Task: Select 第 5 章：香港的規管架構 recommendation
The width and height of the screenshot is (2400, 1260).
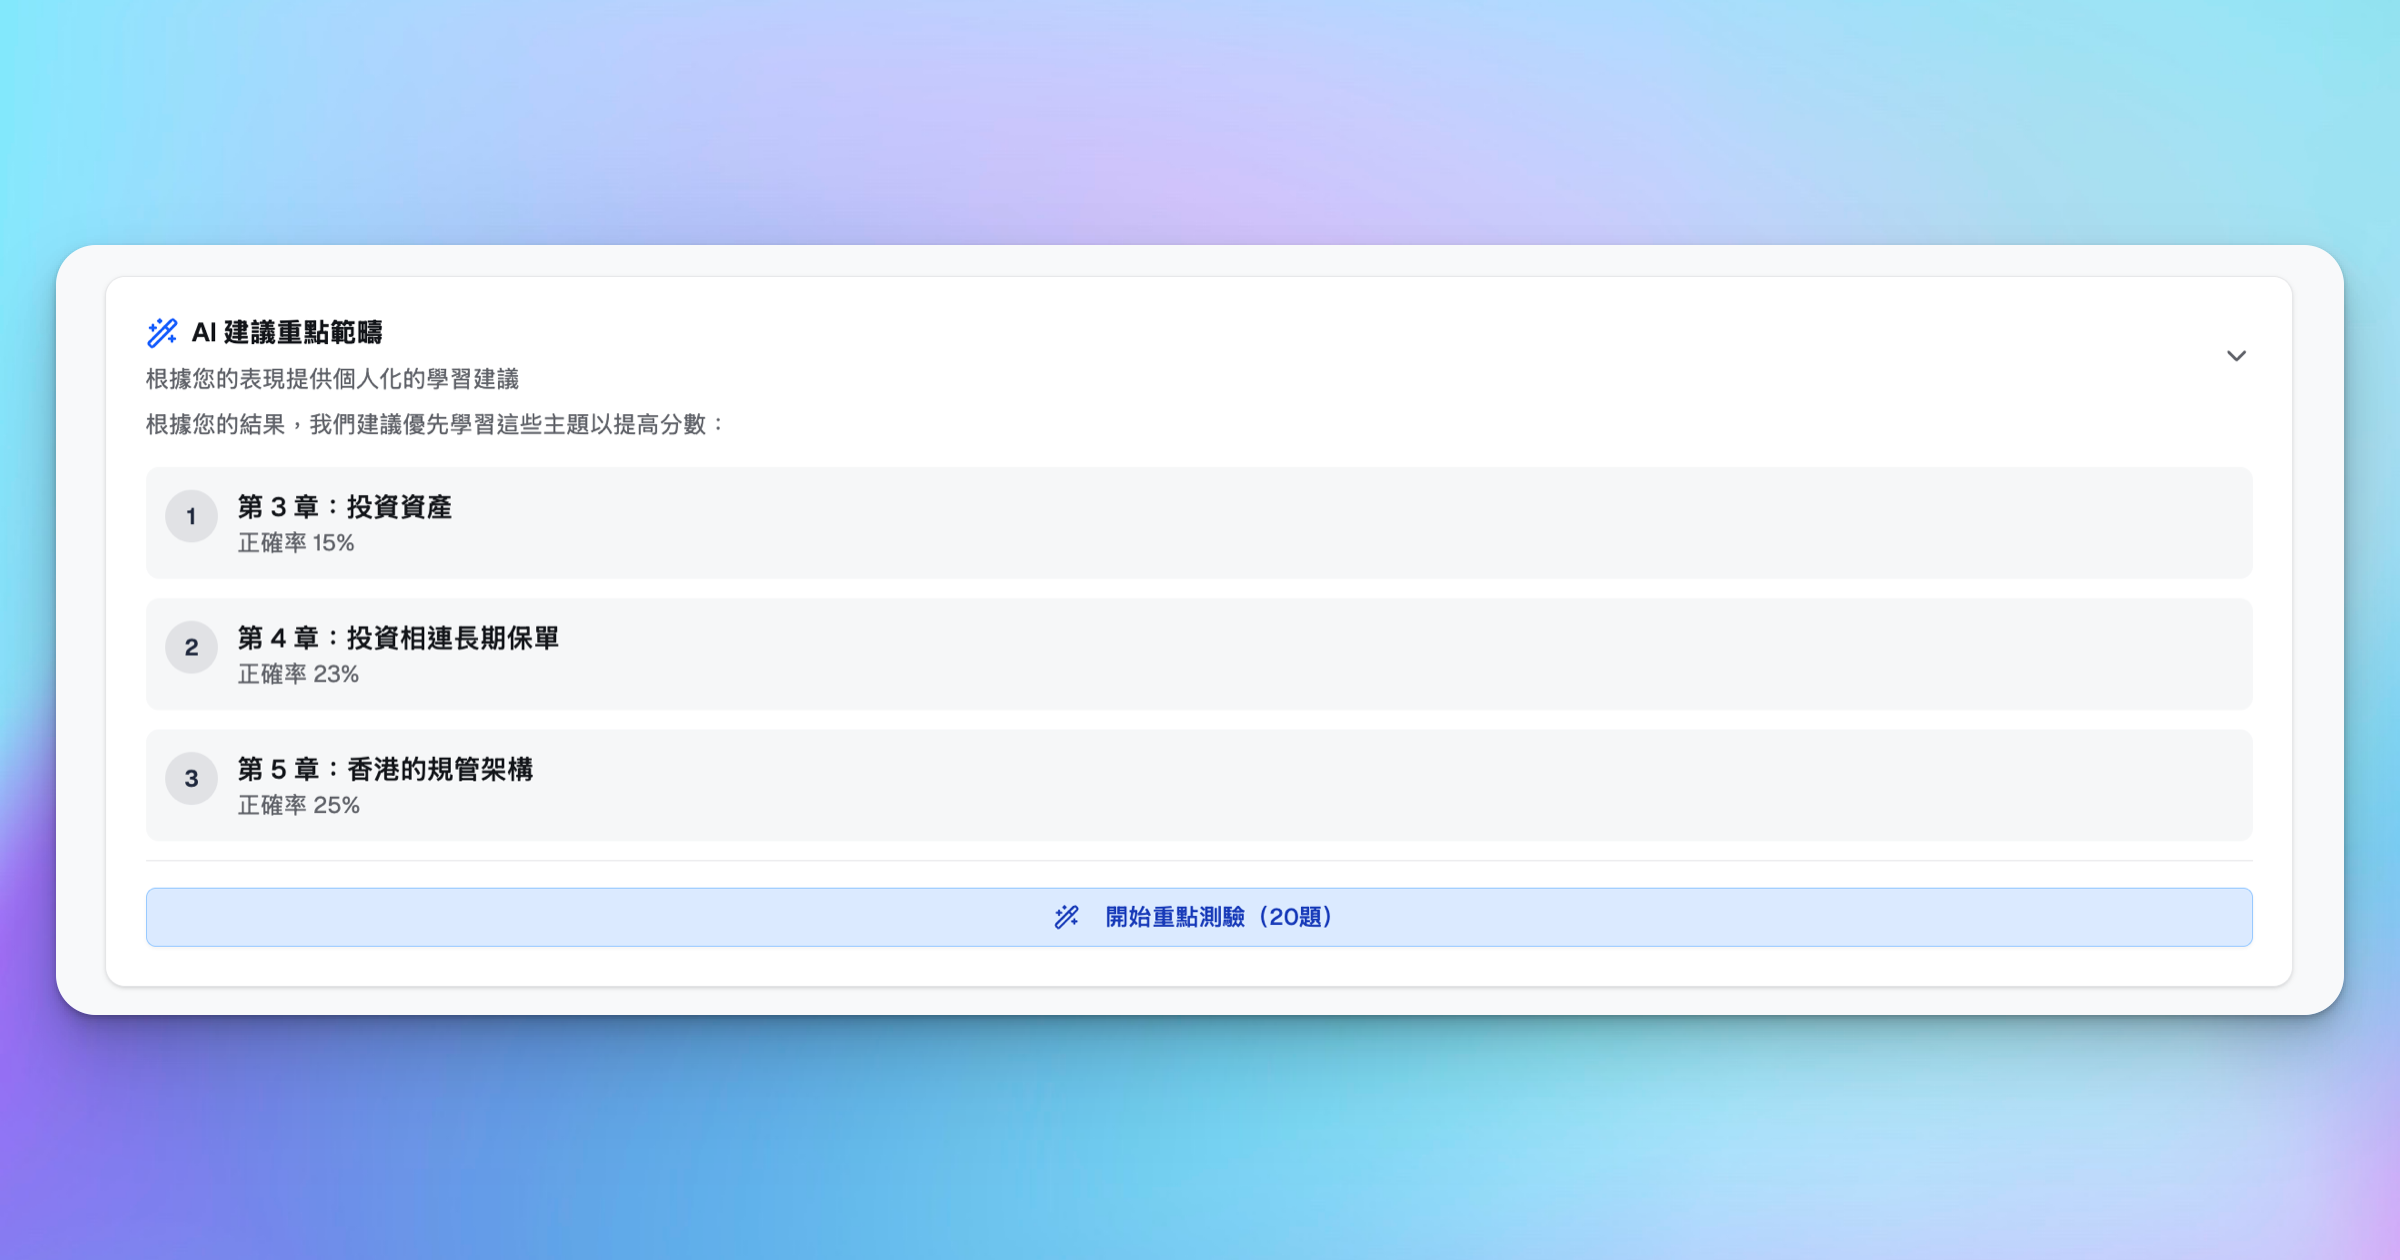Action: [1199, 785]
